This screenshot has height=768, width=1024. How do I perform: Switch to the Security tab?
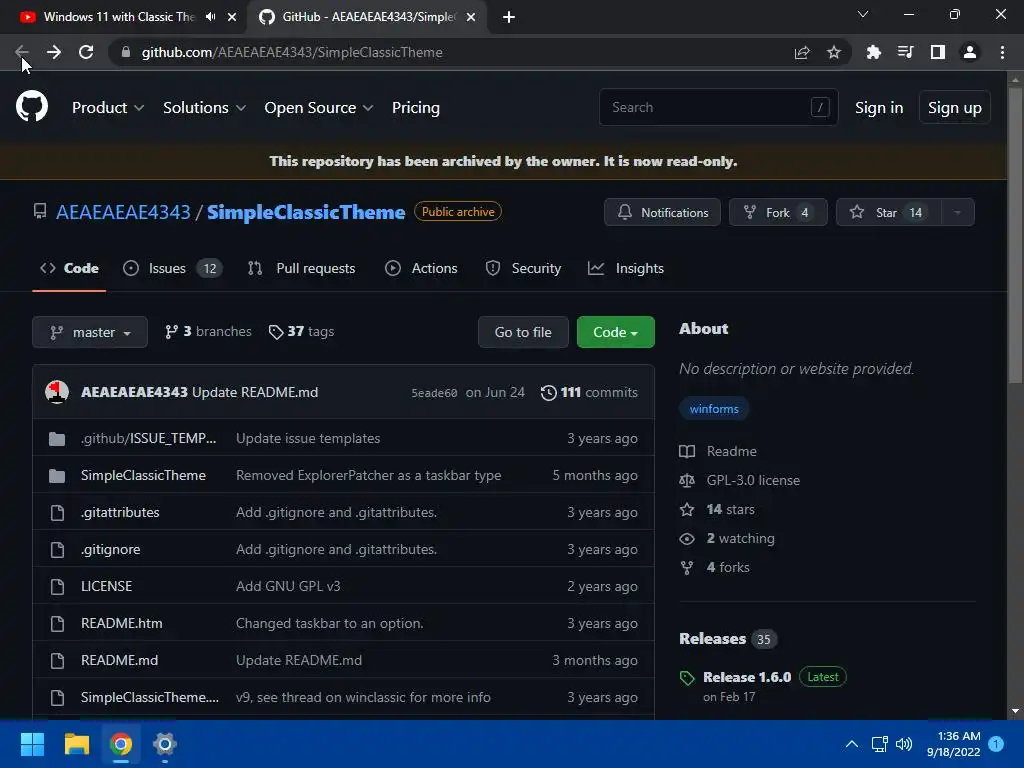(x=523, y=268)
